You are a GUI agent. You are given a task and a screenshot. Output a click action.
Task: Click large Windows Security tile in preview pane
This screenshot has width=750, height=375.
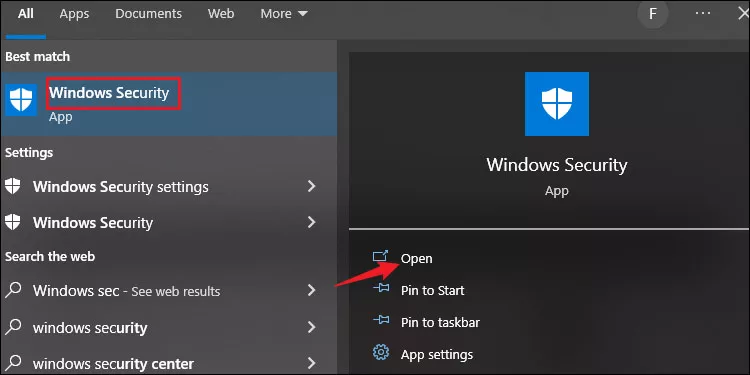(557, 104)
